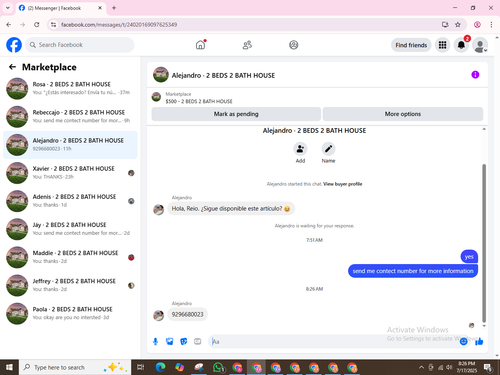Open the notifications bell
The width and height of the screenshot is (500, 375).
point(461,45)
